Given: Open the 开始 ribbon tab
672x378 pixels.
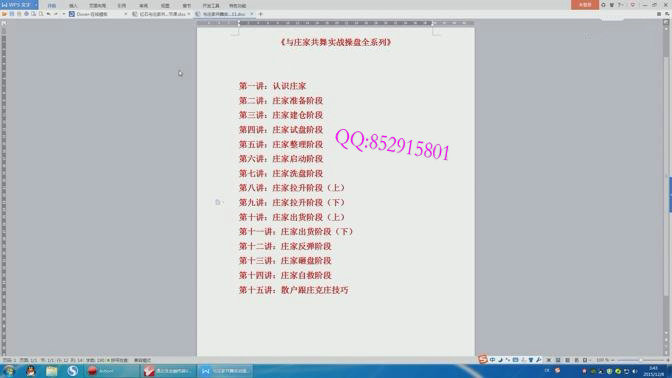Looking at the screenshot, I should (52, 6).
